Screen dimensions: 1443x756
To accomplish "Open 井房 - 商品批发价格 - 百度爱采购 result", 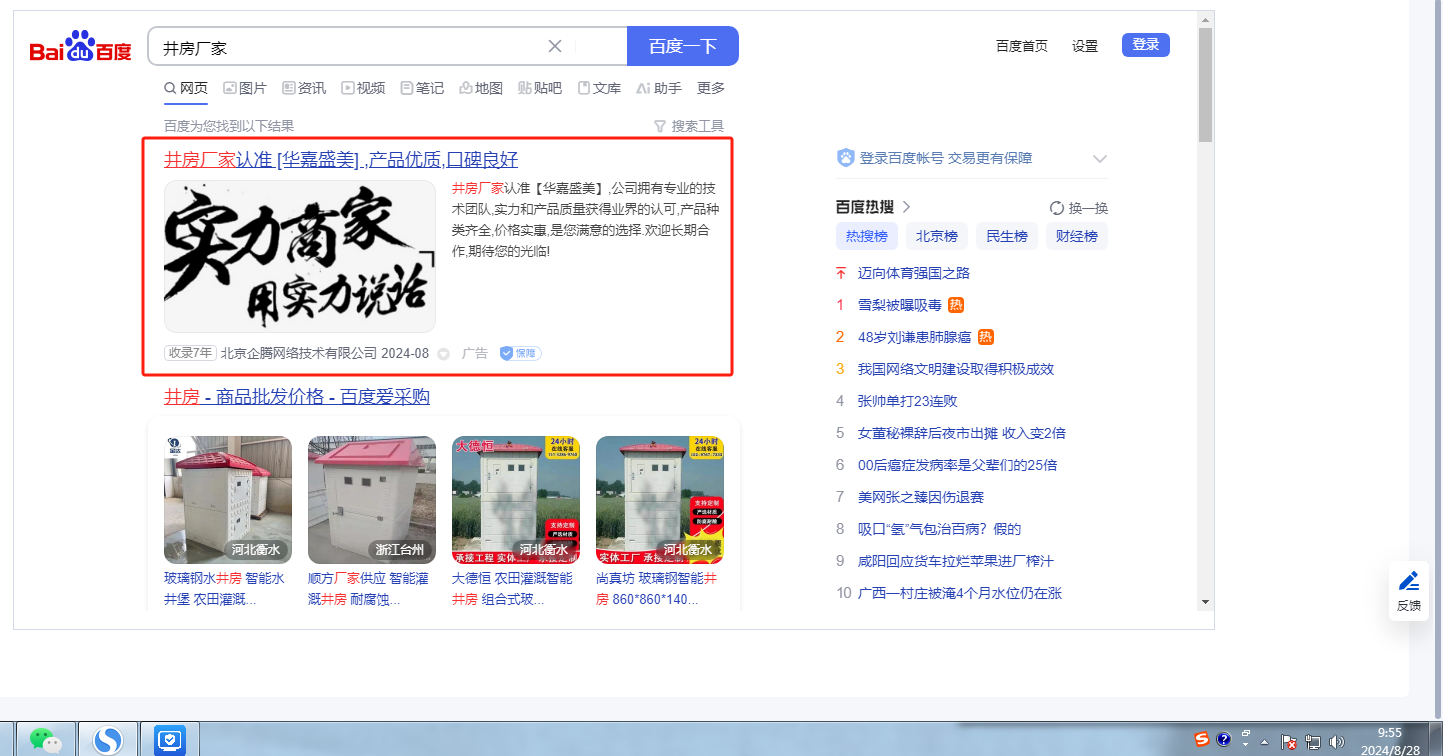I will point(297,397).
